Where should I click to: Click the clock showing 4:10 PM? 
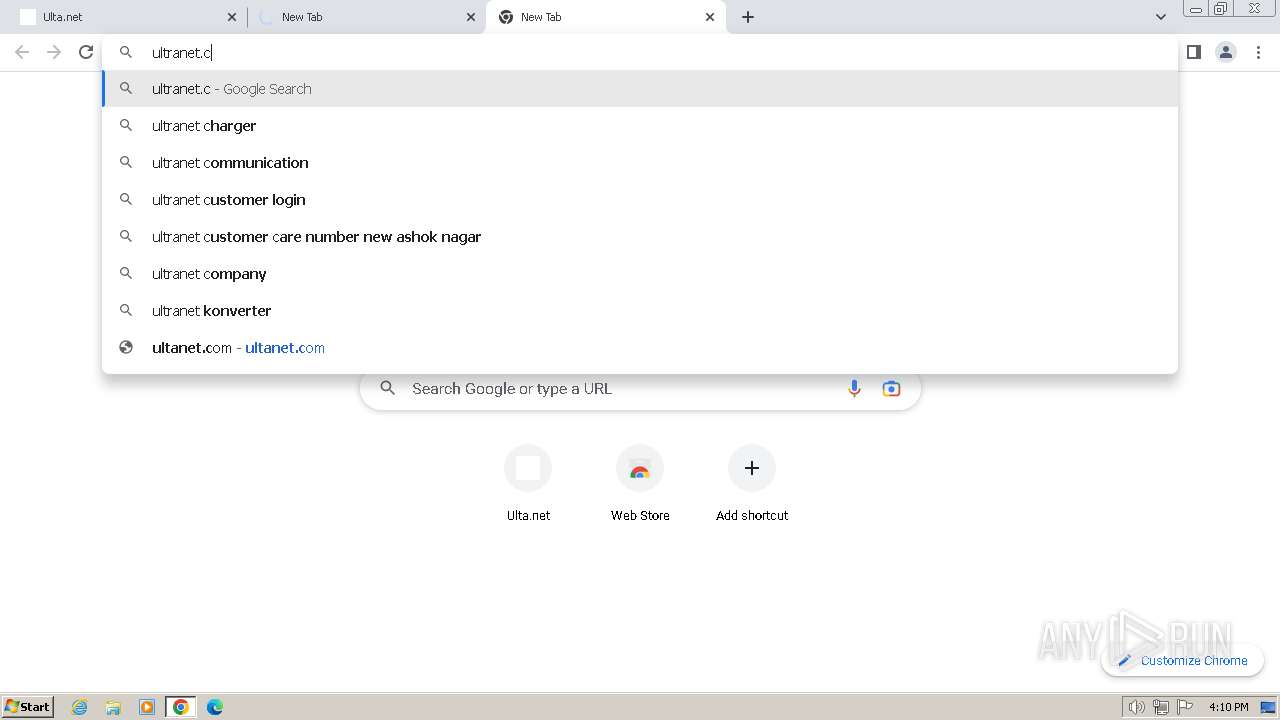(1228, 707)
